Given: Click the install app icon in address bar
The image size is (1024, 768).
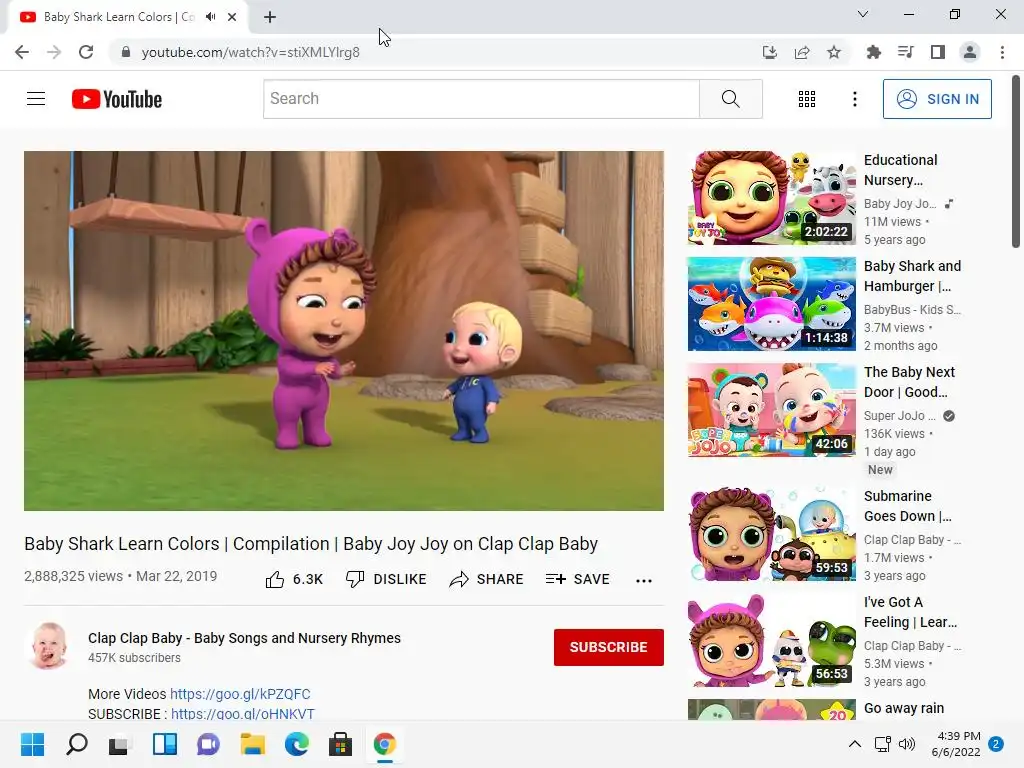Looking at the screenshot, I should [770, 52].
